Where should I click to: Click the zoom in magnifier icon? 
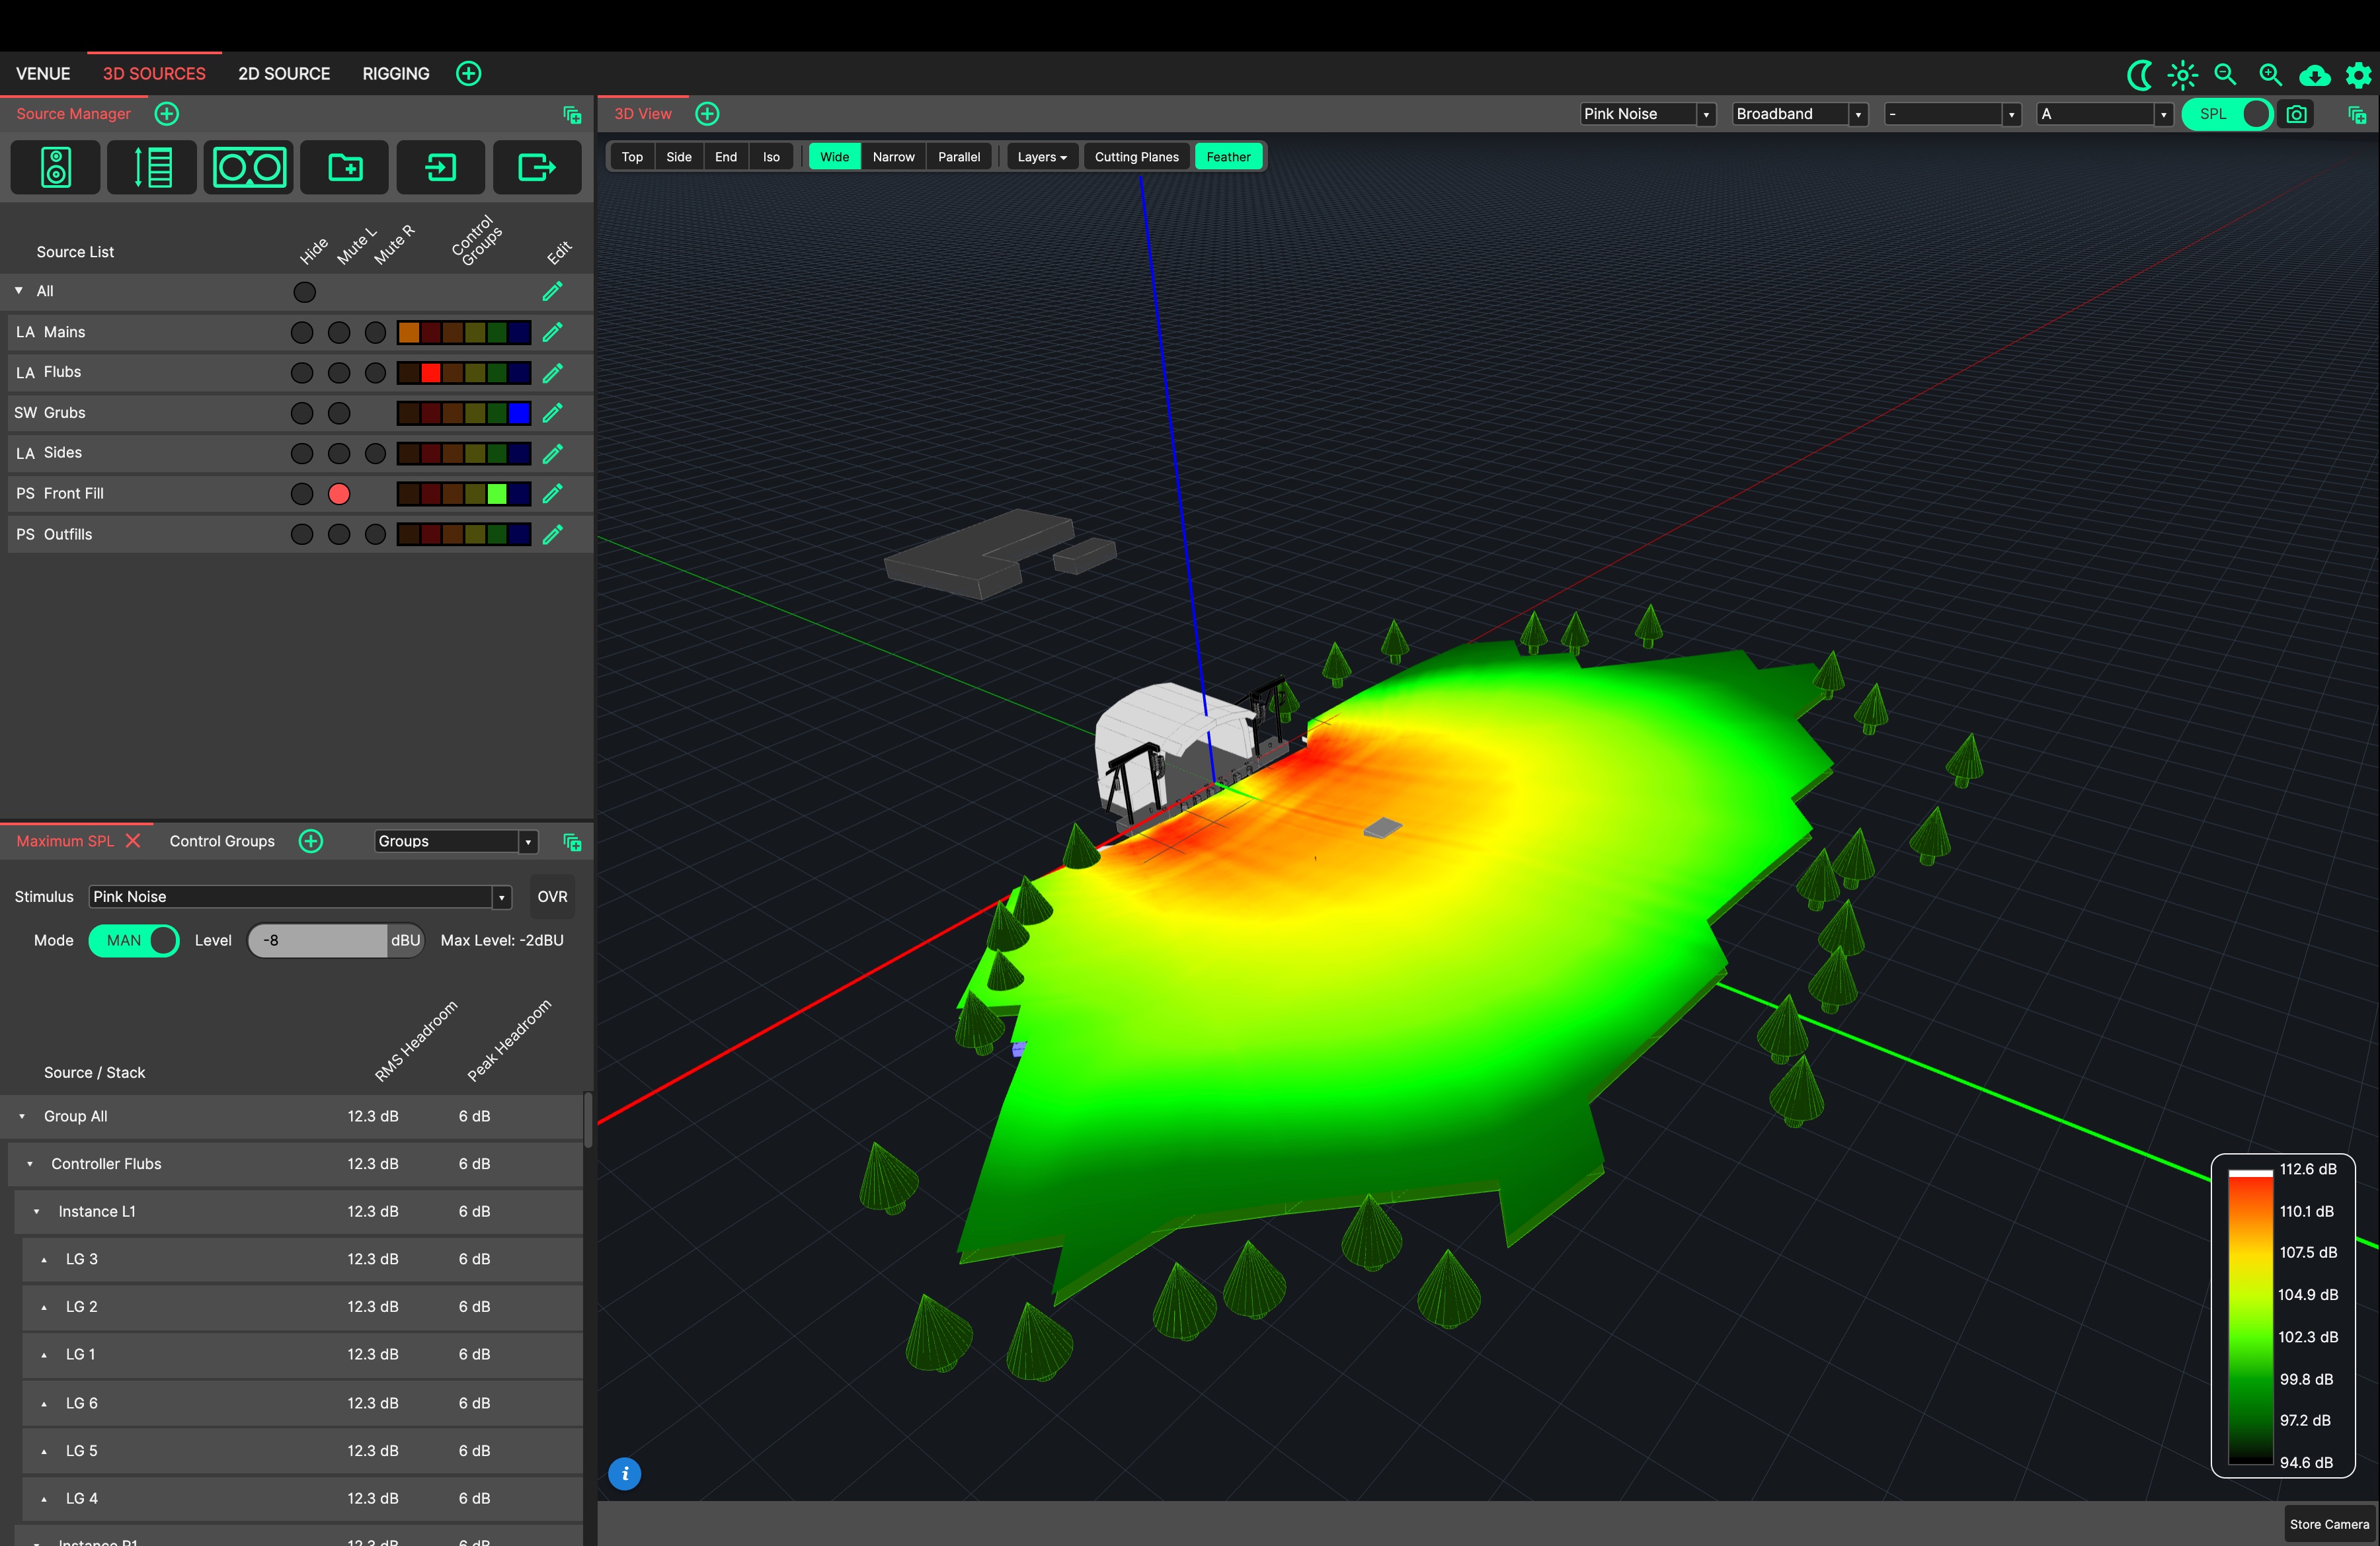pyautogui.click(x=2271, y=75)
